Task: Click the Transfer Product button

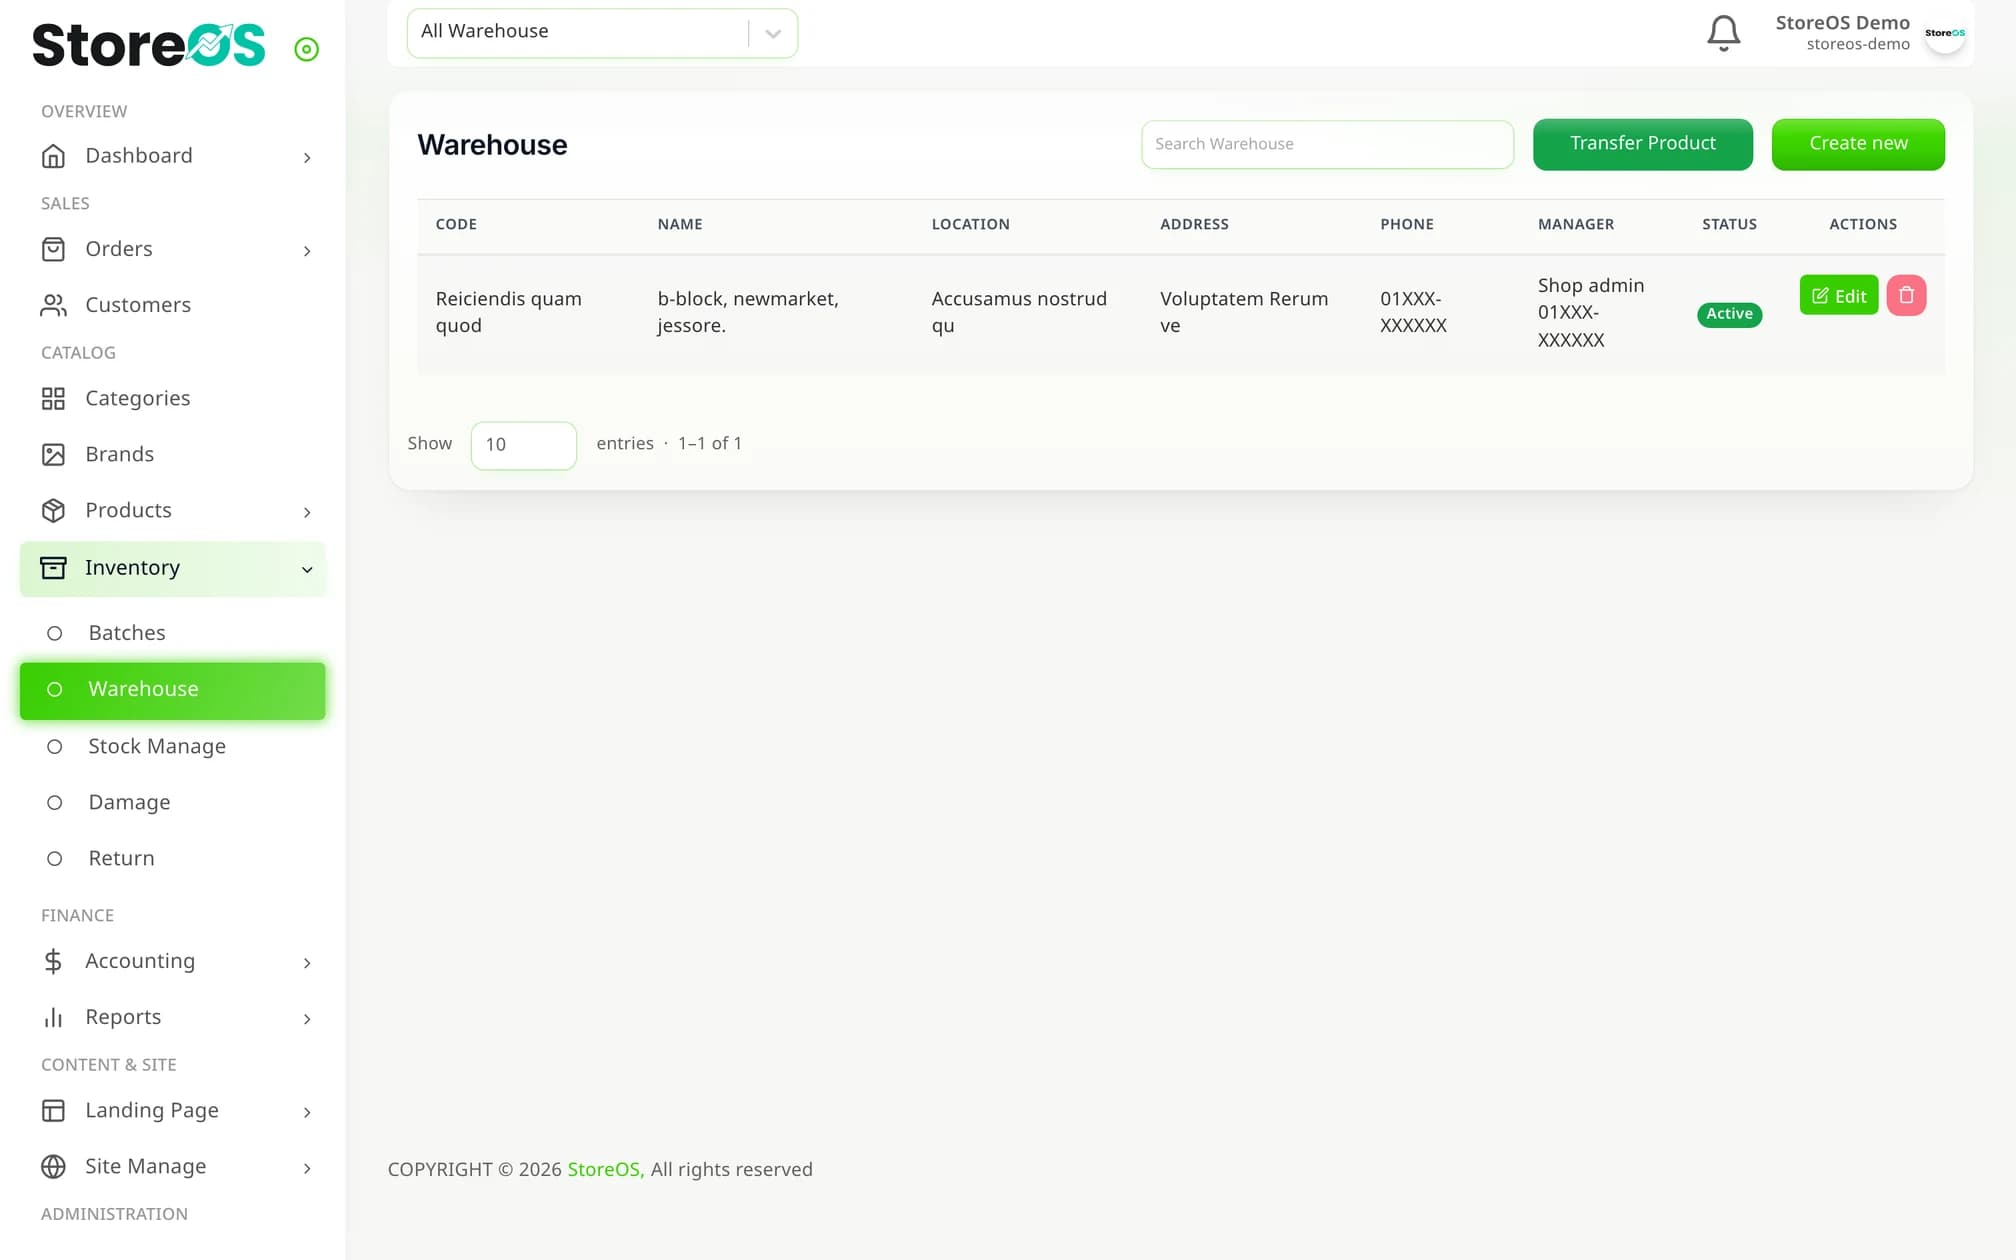Action: pyautogui.click(x=1642, y=144)
